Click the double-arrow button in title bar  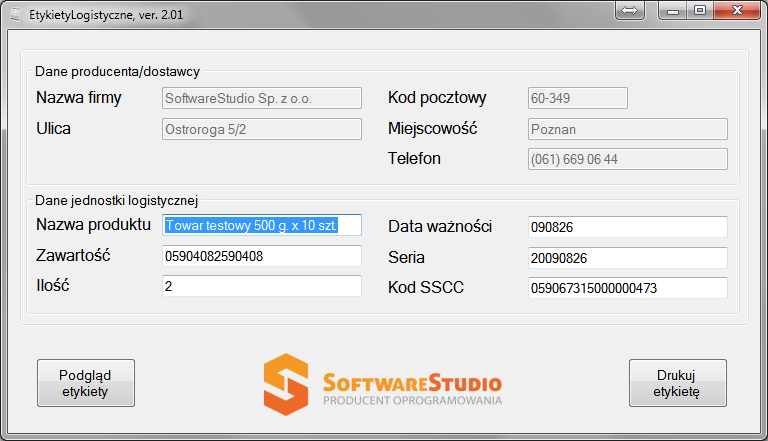point(629,10)
